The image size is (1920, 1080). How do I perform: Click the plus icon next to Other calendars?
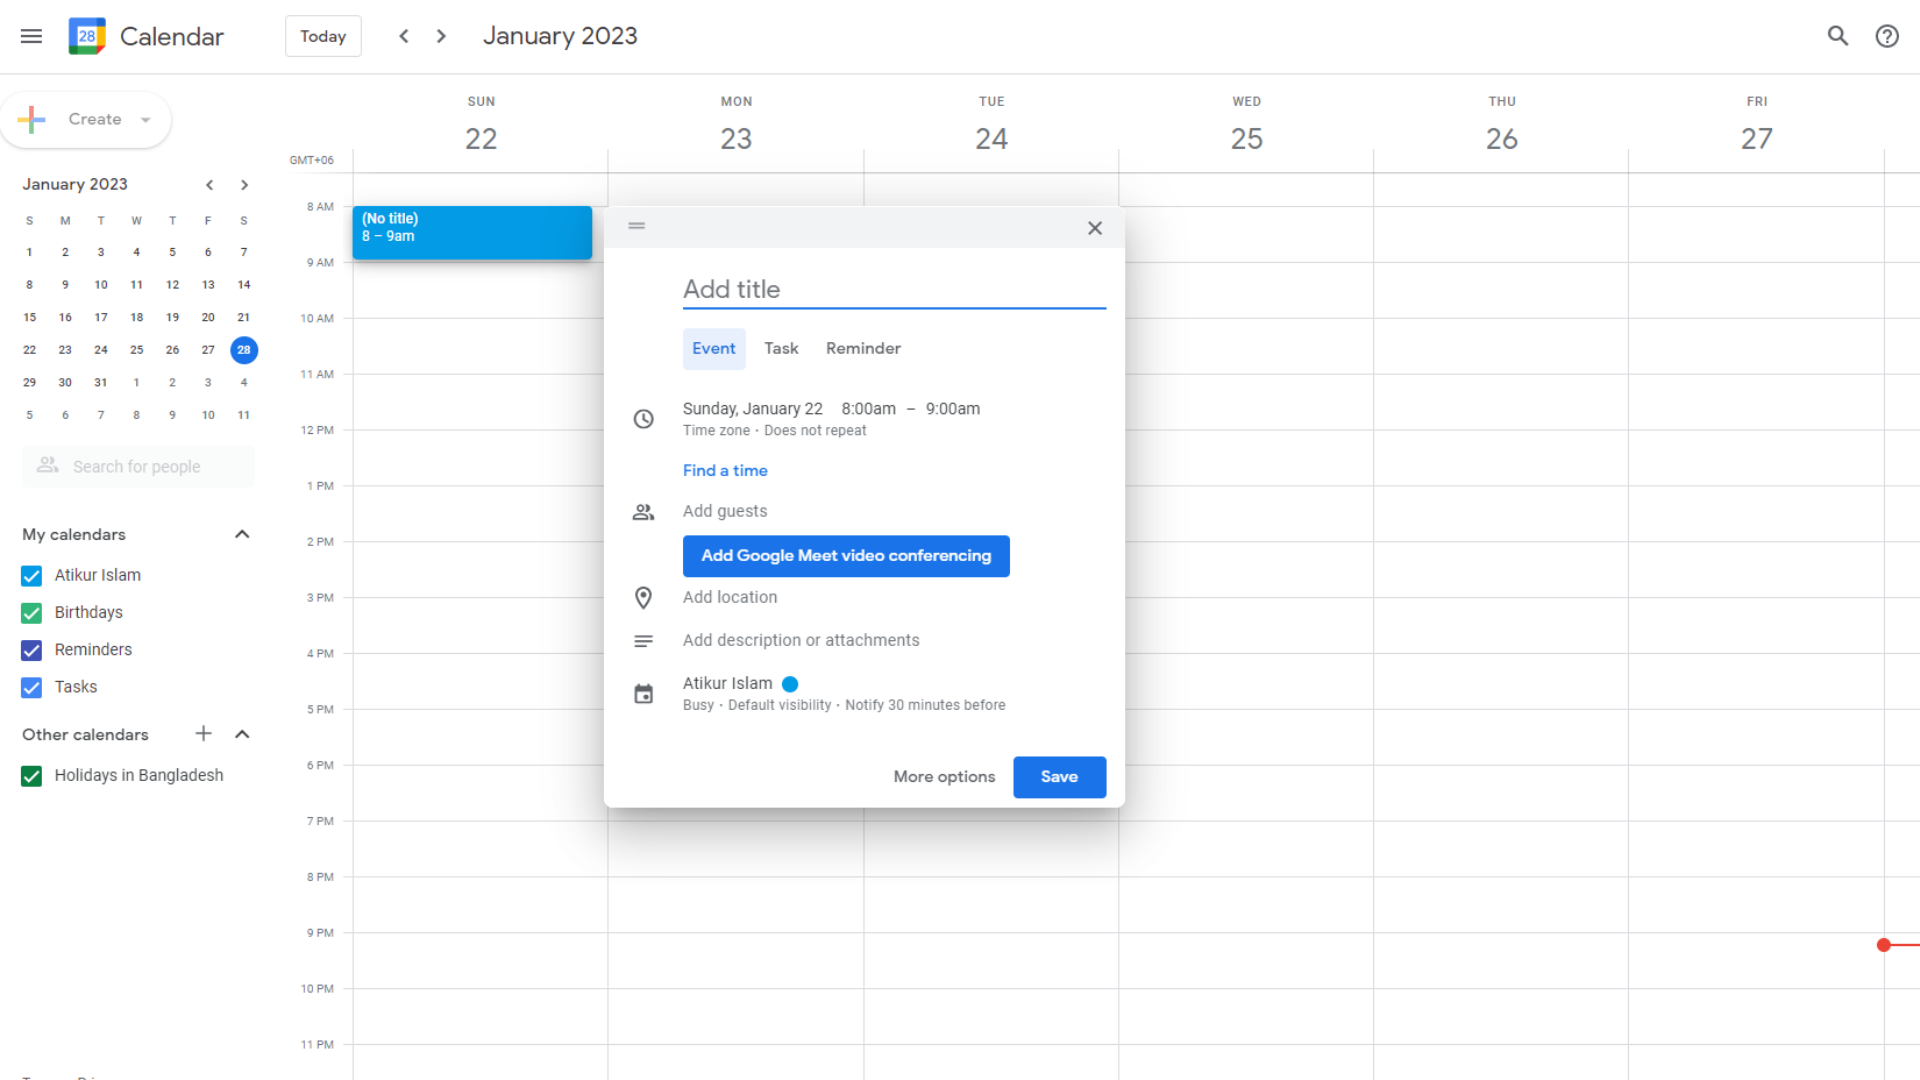point(203,734)
